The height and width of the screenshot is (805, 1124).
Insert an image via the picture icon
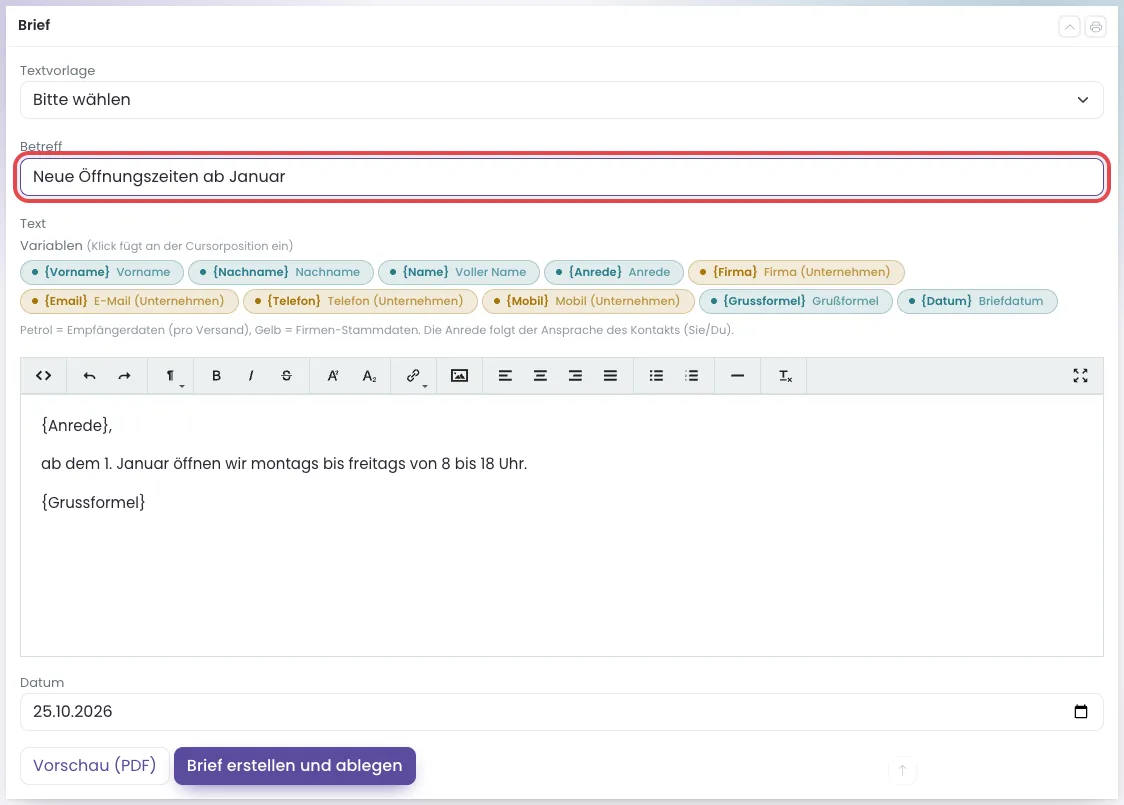coord(459,376)
